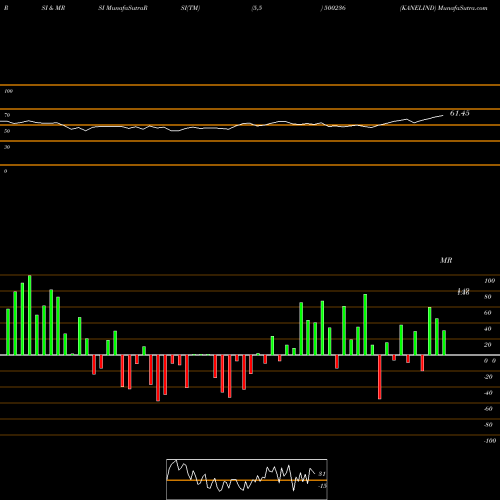Click the white RSI line end near 61.45

442,116
